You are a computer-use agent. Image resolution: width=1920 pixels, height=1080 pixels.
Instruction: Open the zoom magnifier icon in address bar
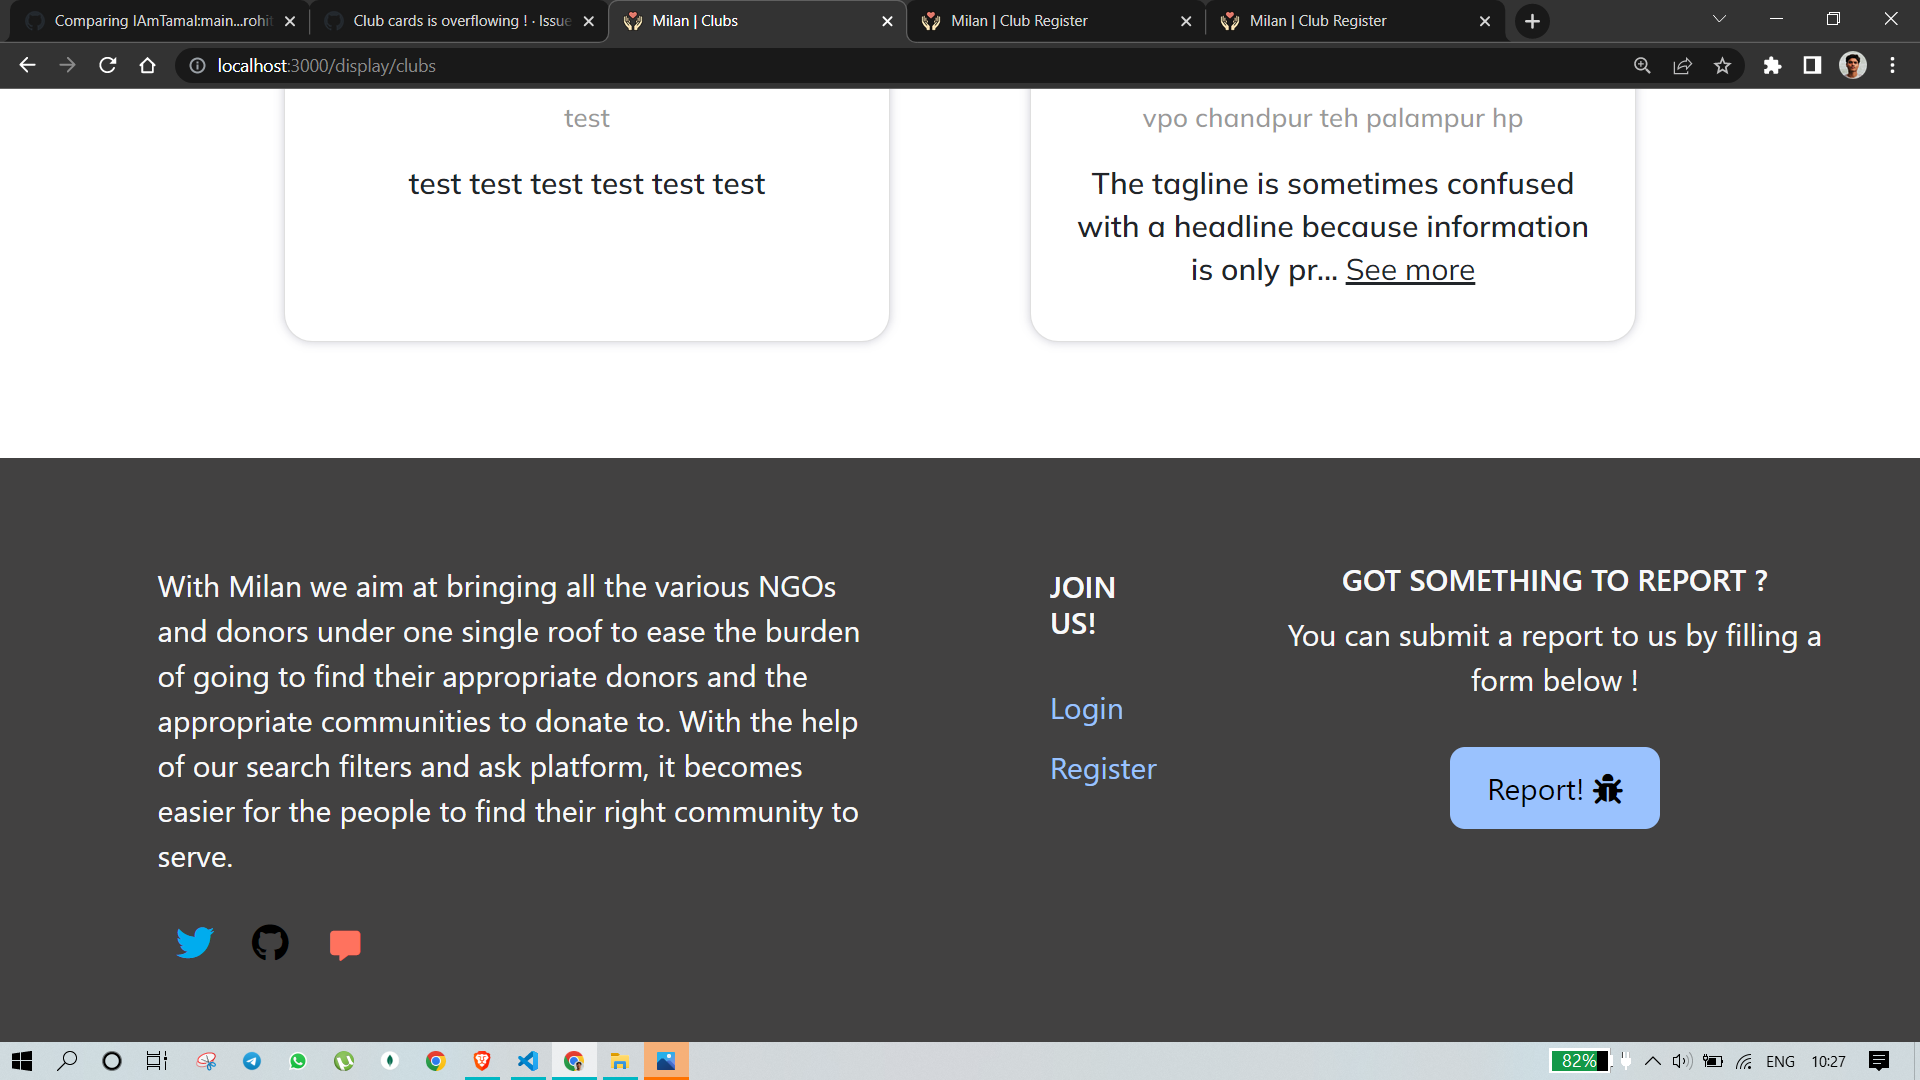1642,66
